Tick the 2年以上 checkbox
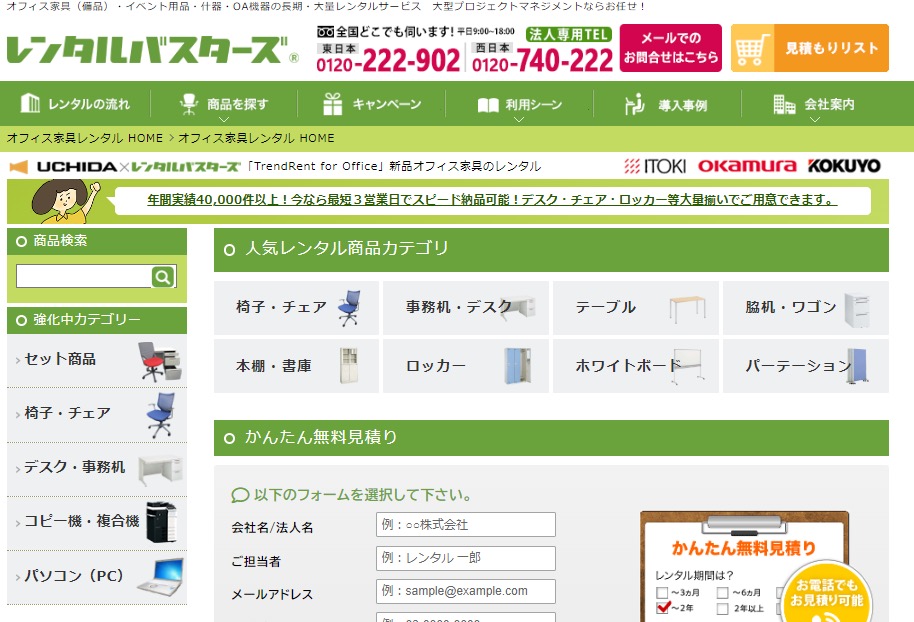Viewport: 914px width, 622px height. pos(723,609)
